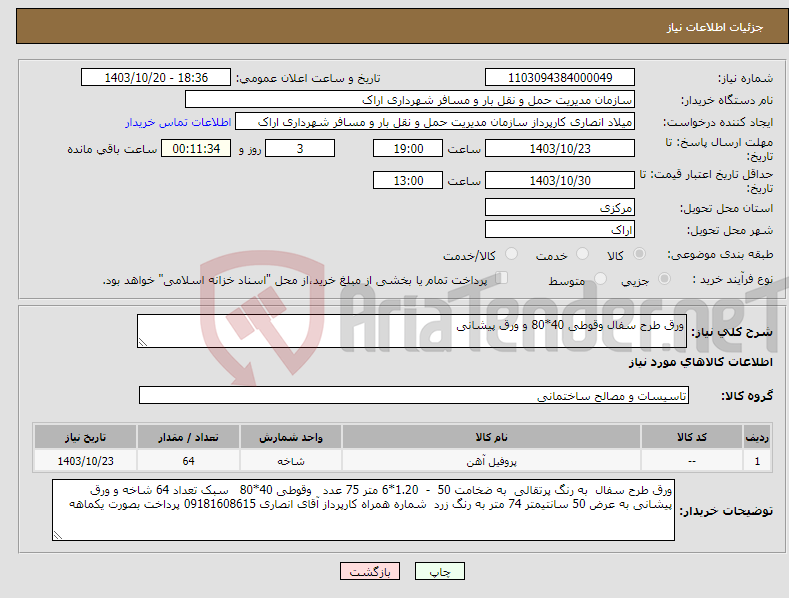Click the بازگشت (back) button
789x598 pixels.
(x=370, y=571)
